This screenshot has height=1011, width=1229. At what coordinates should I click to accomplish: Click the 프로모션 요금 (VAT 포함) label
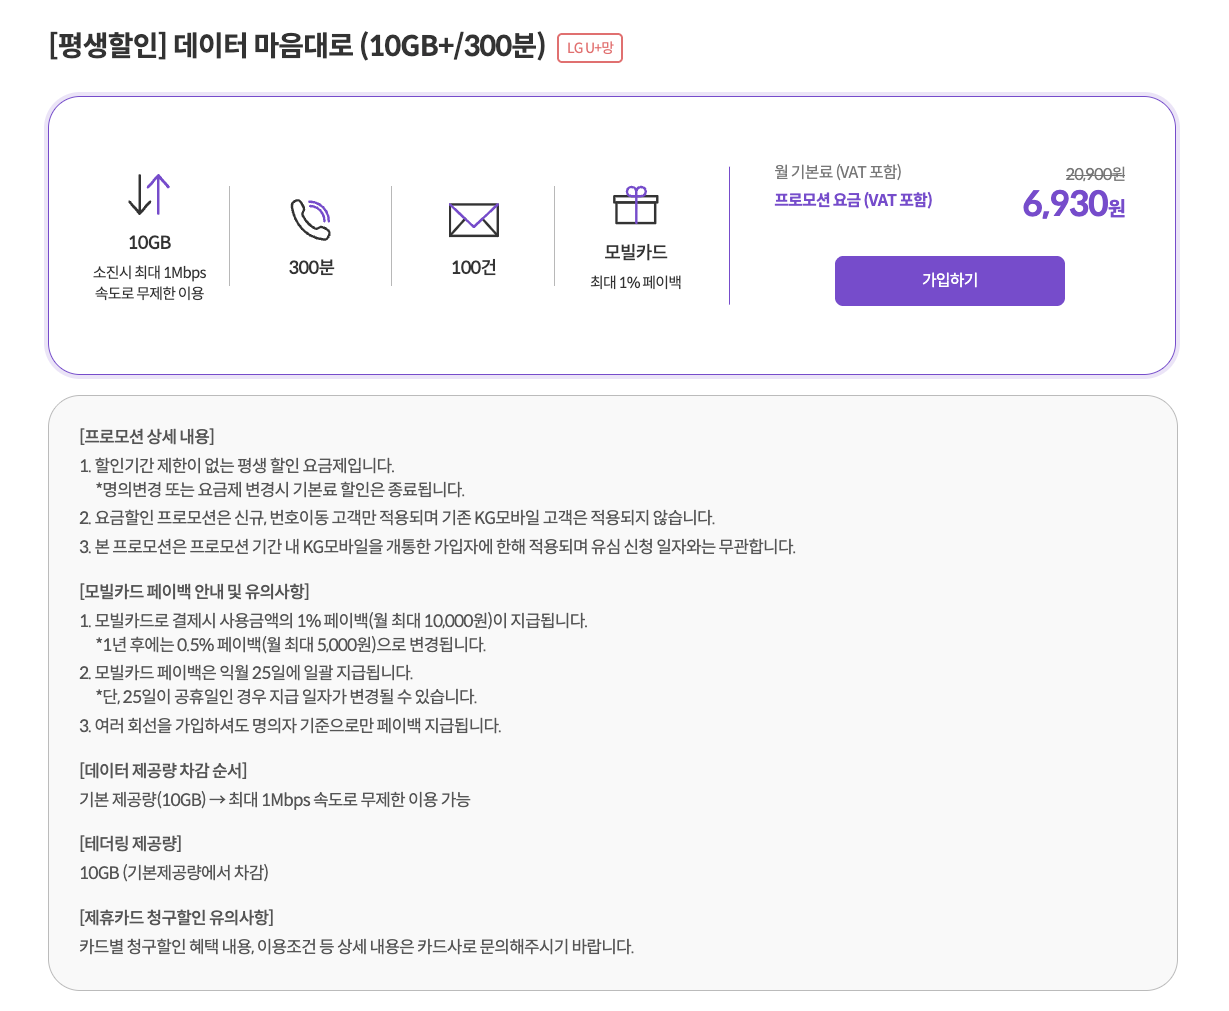[853, 200]
